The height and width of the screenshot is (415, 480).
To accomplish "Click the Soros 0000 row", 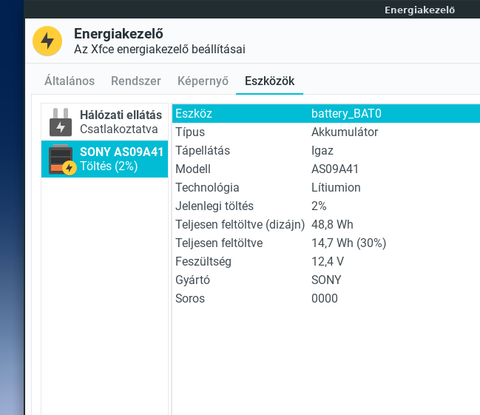I will coord(326,298).
